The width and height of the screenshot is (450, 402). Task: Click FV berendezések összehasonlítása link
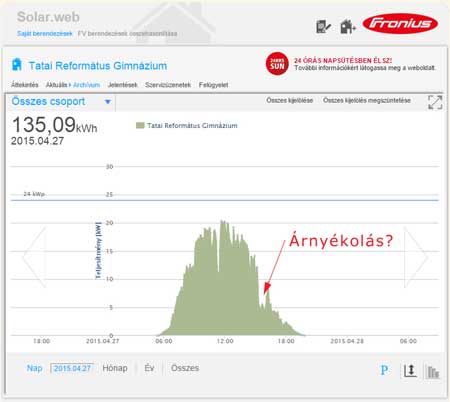tap(127, 34)
